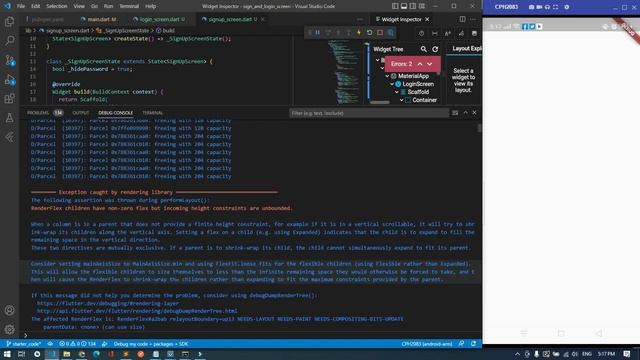Pause the debug session

pos(318,33)
